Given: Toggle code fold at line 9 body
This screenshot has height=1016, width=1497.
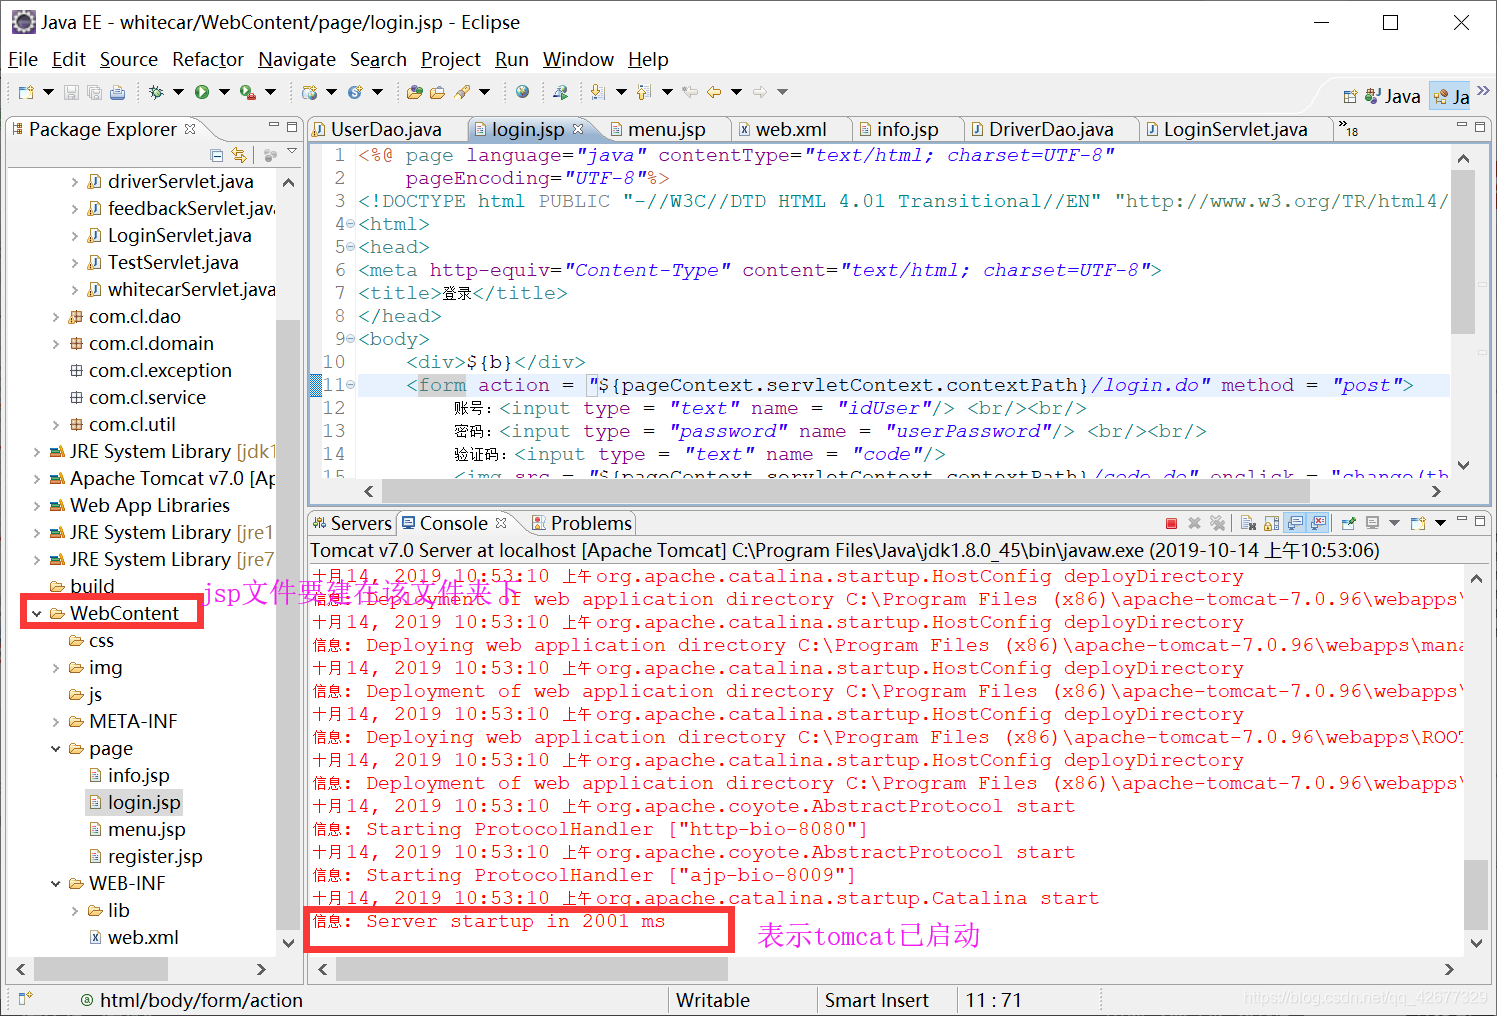Looking at the screenshot, I should click(x=350, y=339).
